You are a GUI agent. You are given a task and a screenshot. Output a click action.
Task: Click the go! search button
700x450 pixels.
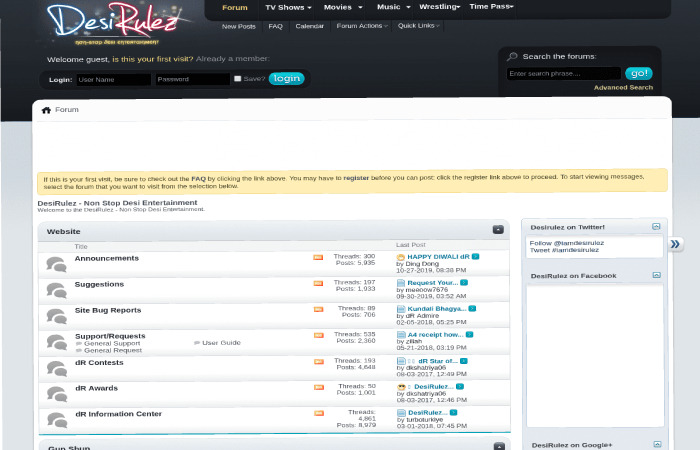tap(639, 73)
